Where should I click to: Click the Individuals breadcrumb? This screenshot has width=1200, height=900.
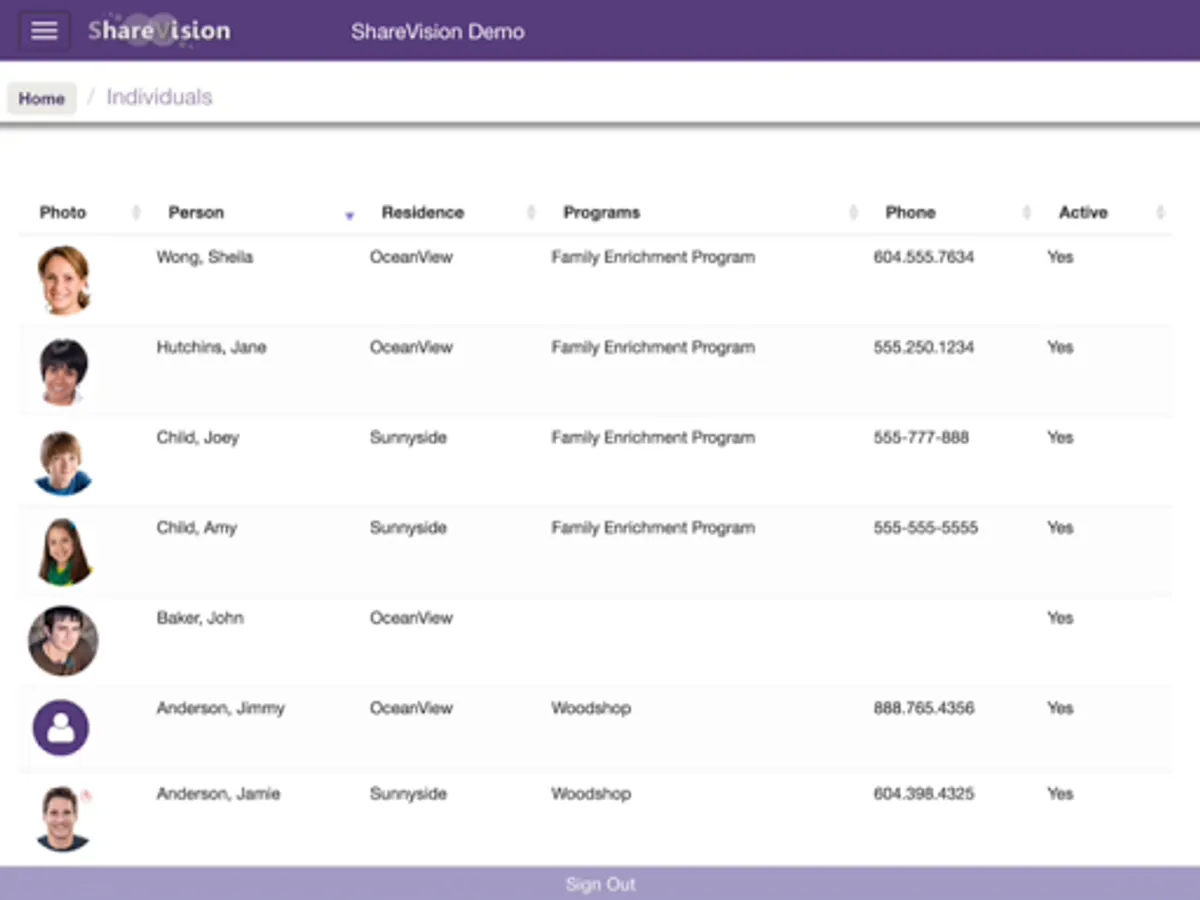click(159, 97)
